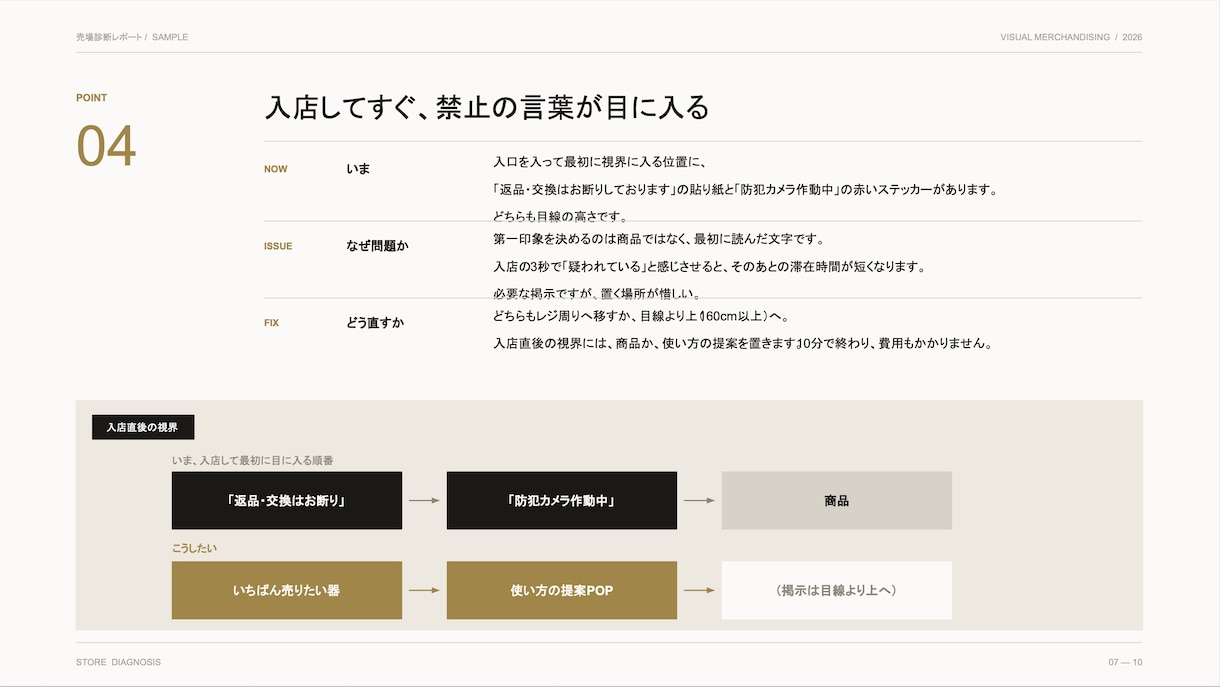The width and height of the screenshot is (1220, 687).
Task: Click the caption 'いま、入店して最初に目に入る順番'
Action: tap(253, 461)
